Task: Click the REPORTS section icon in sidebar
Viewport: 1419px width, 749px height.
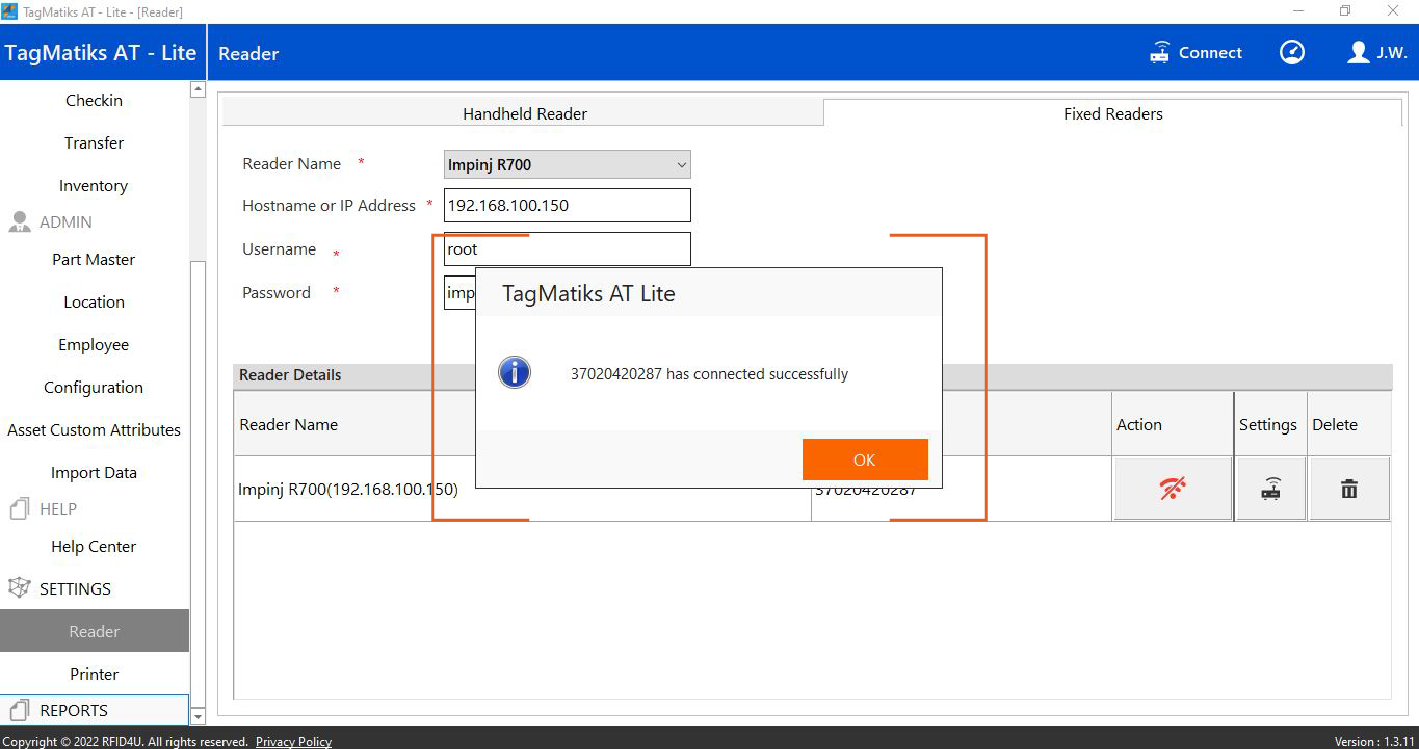Action: [18, 711]
